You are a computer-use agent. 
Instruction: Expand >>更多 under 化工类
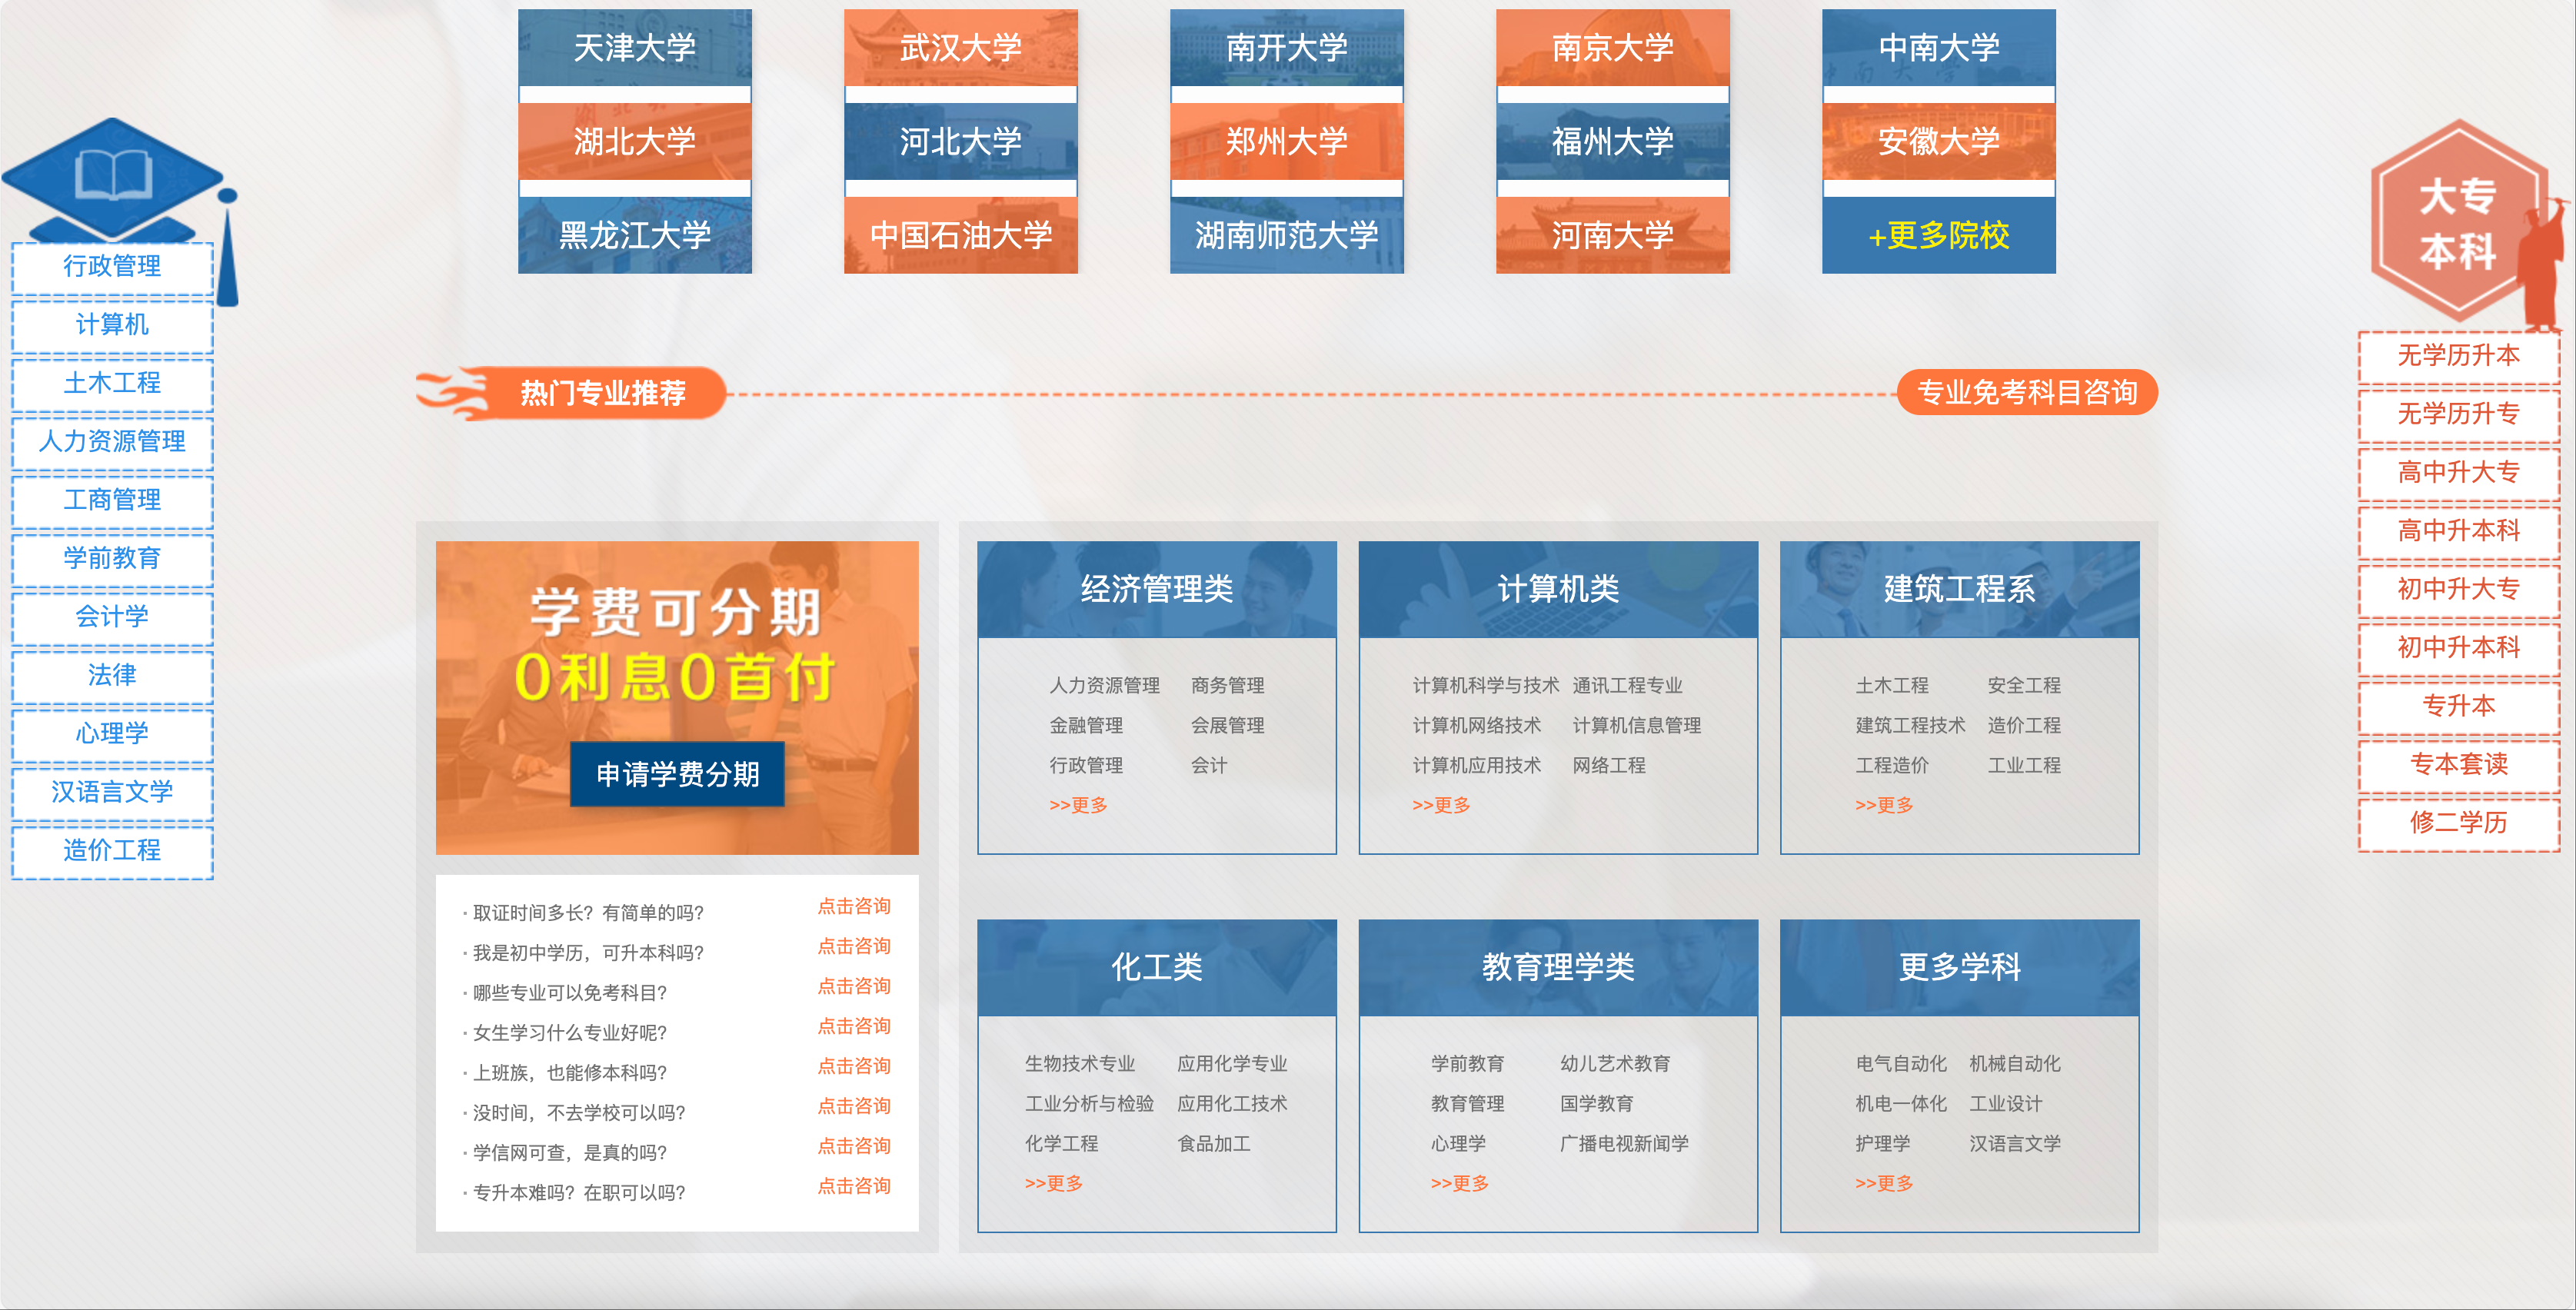[x=1054, y=1184]
